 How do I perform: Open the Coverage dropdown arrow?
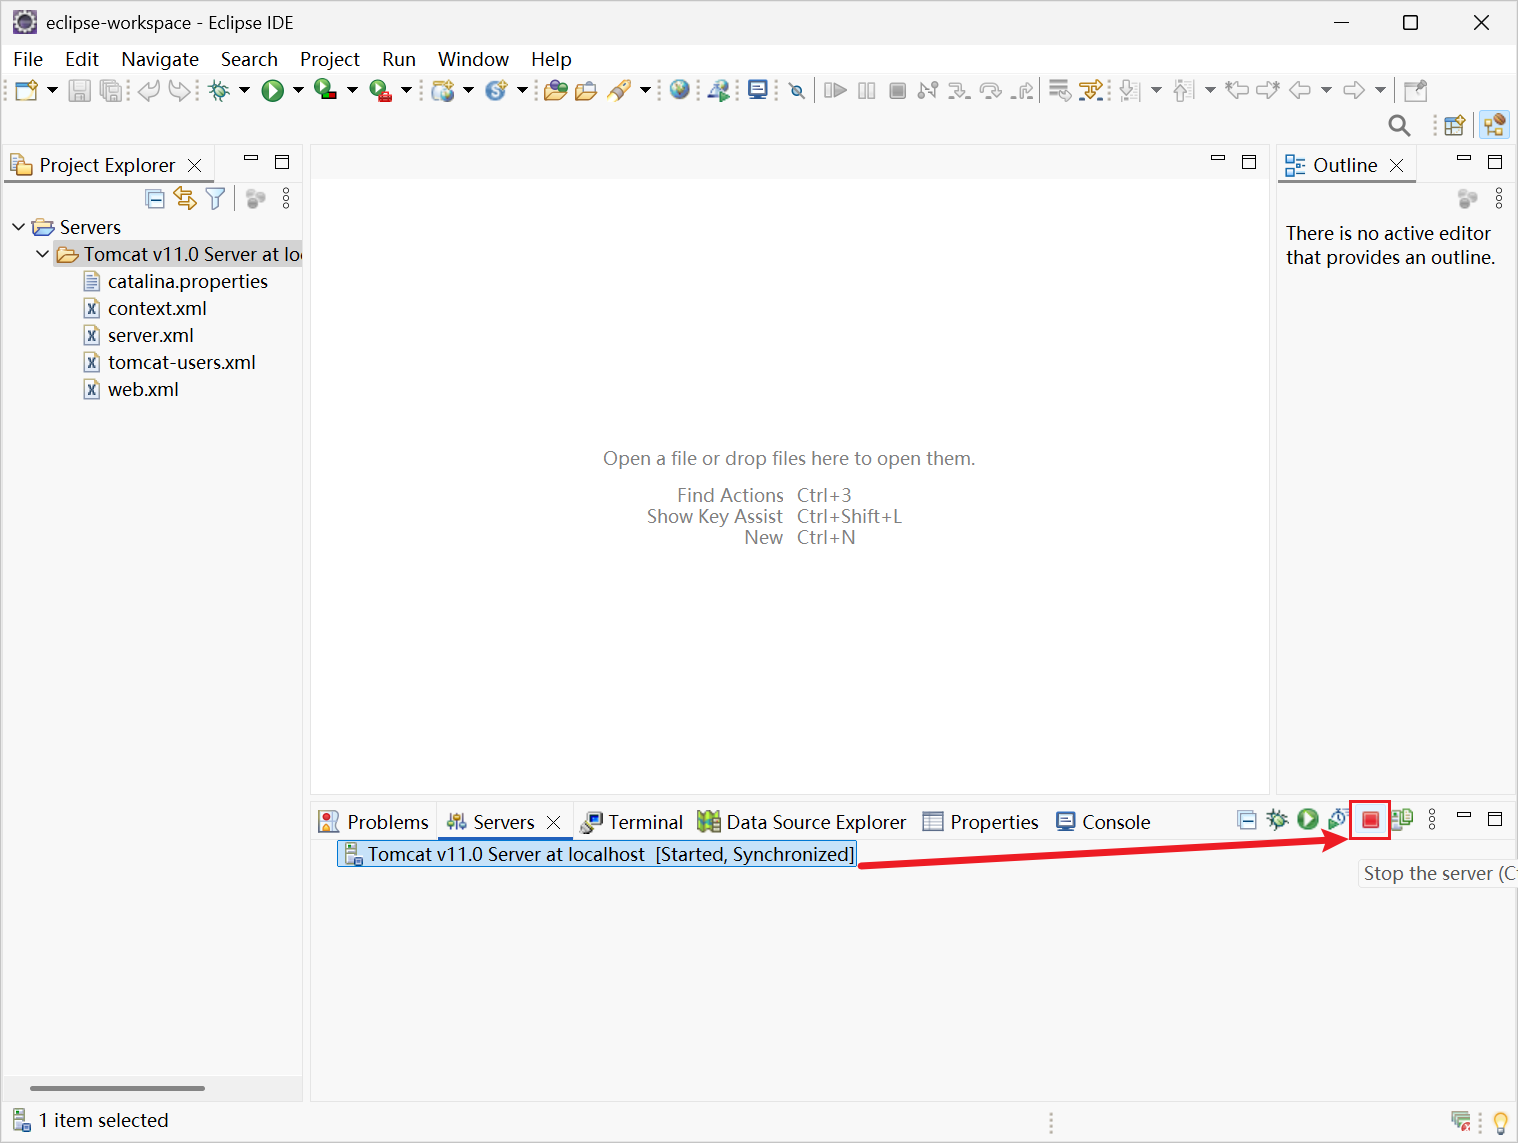(x=352, y=91)
